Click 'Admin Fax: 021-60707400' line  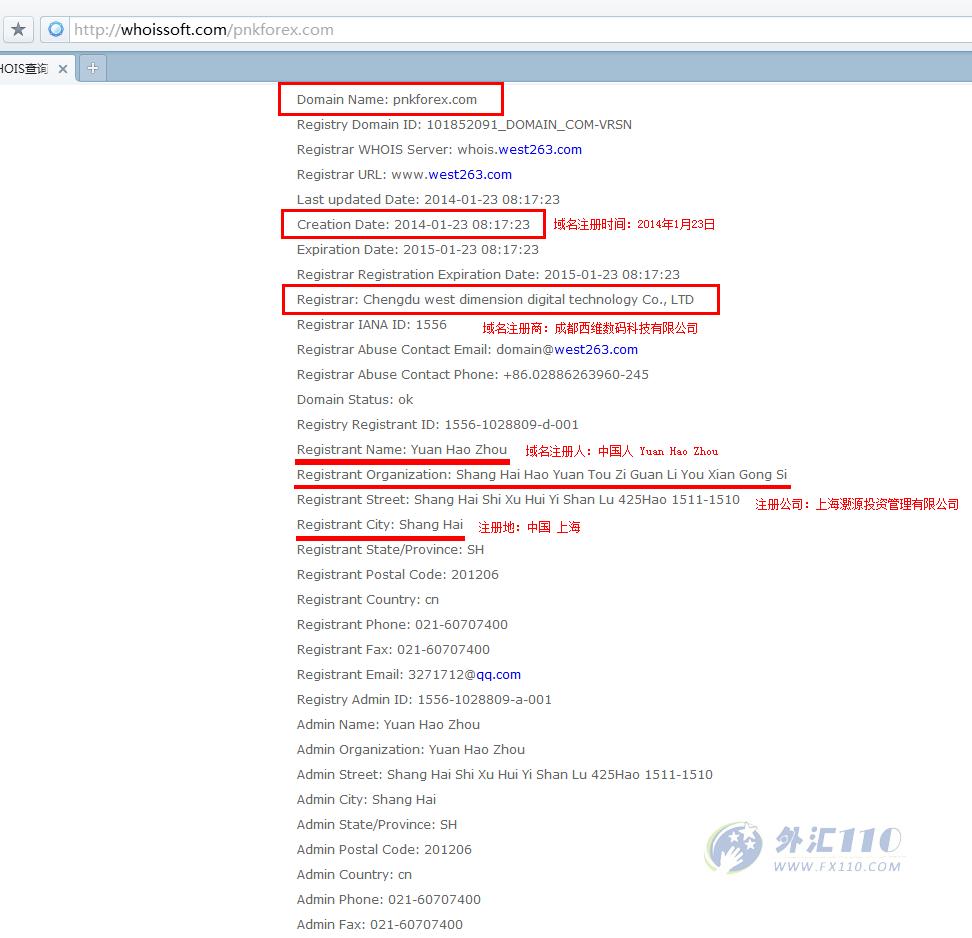(380, 924)
